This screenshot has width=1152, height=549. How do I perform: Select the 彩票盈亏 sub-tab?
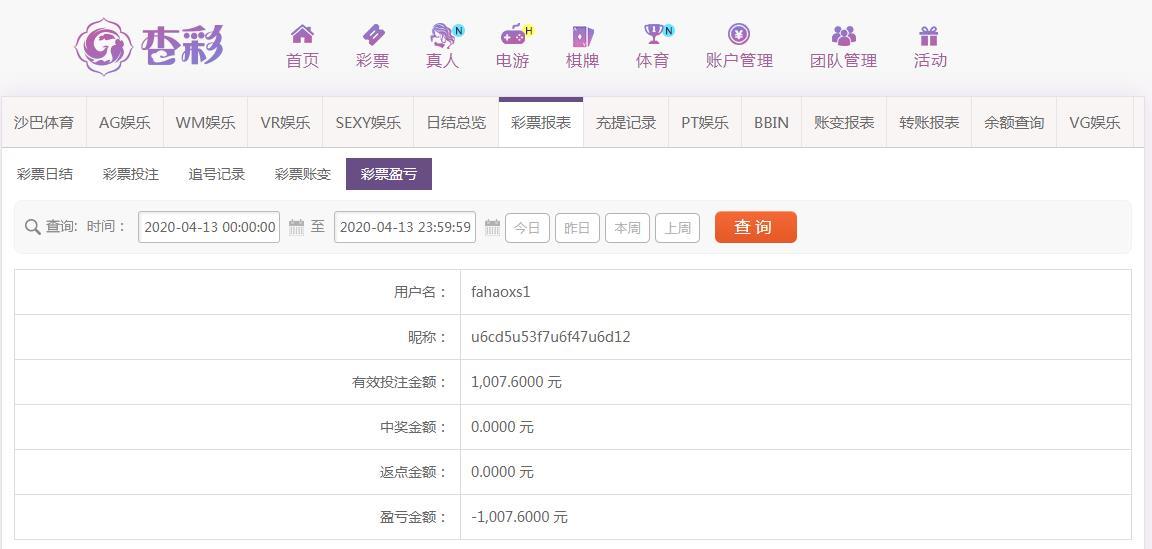point(389,174)
